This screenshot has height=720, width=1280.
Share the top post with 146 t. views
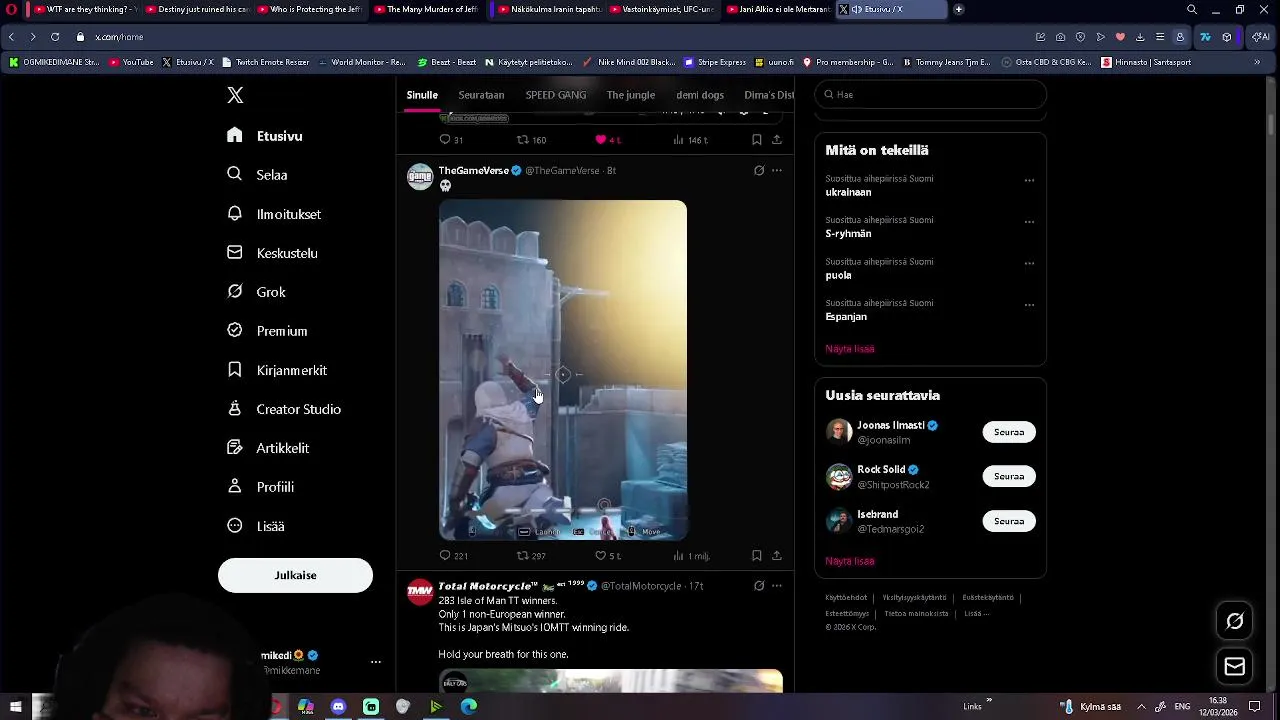click(x=776, y=140)
